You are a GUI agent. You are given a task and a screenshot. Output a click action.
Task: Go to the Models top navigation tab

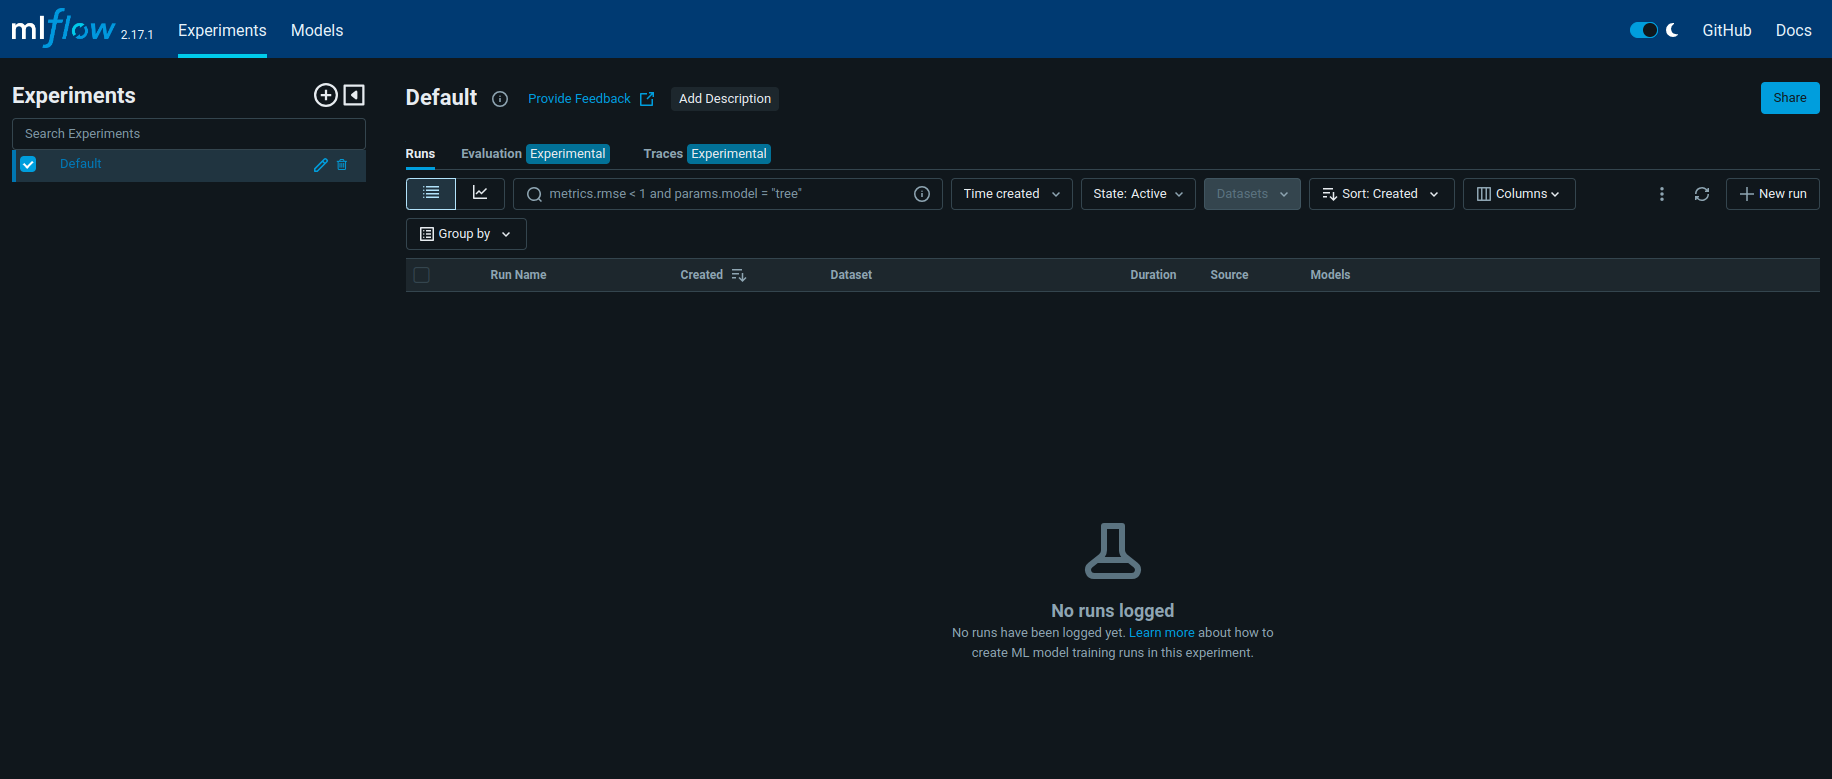(x=317, y=30)
